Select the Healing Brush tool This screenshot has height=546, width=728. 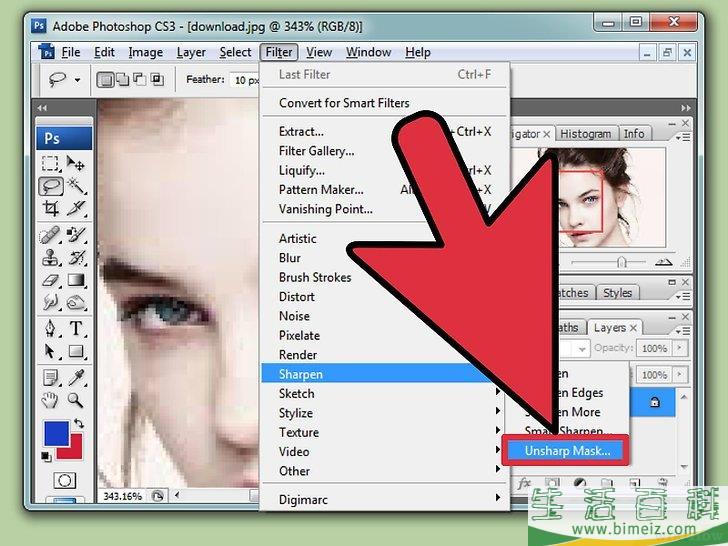50,235
